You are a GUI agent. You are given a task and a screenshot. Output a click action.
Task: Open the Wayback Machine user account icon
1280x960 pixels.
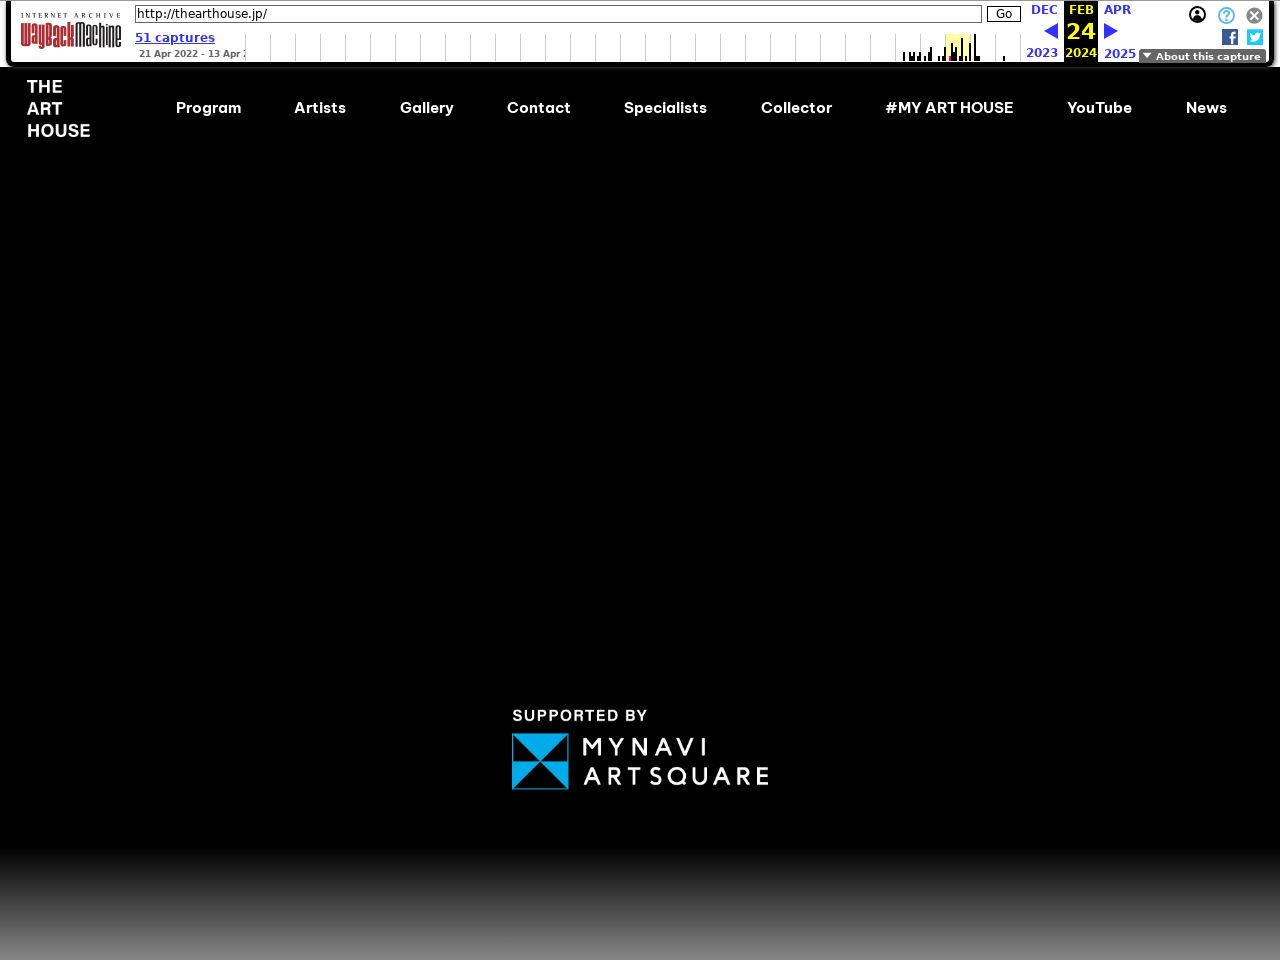[1197, 15]
